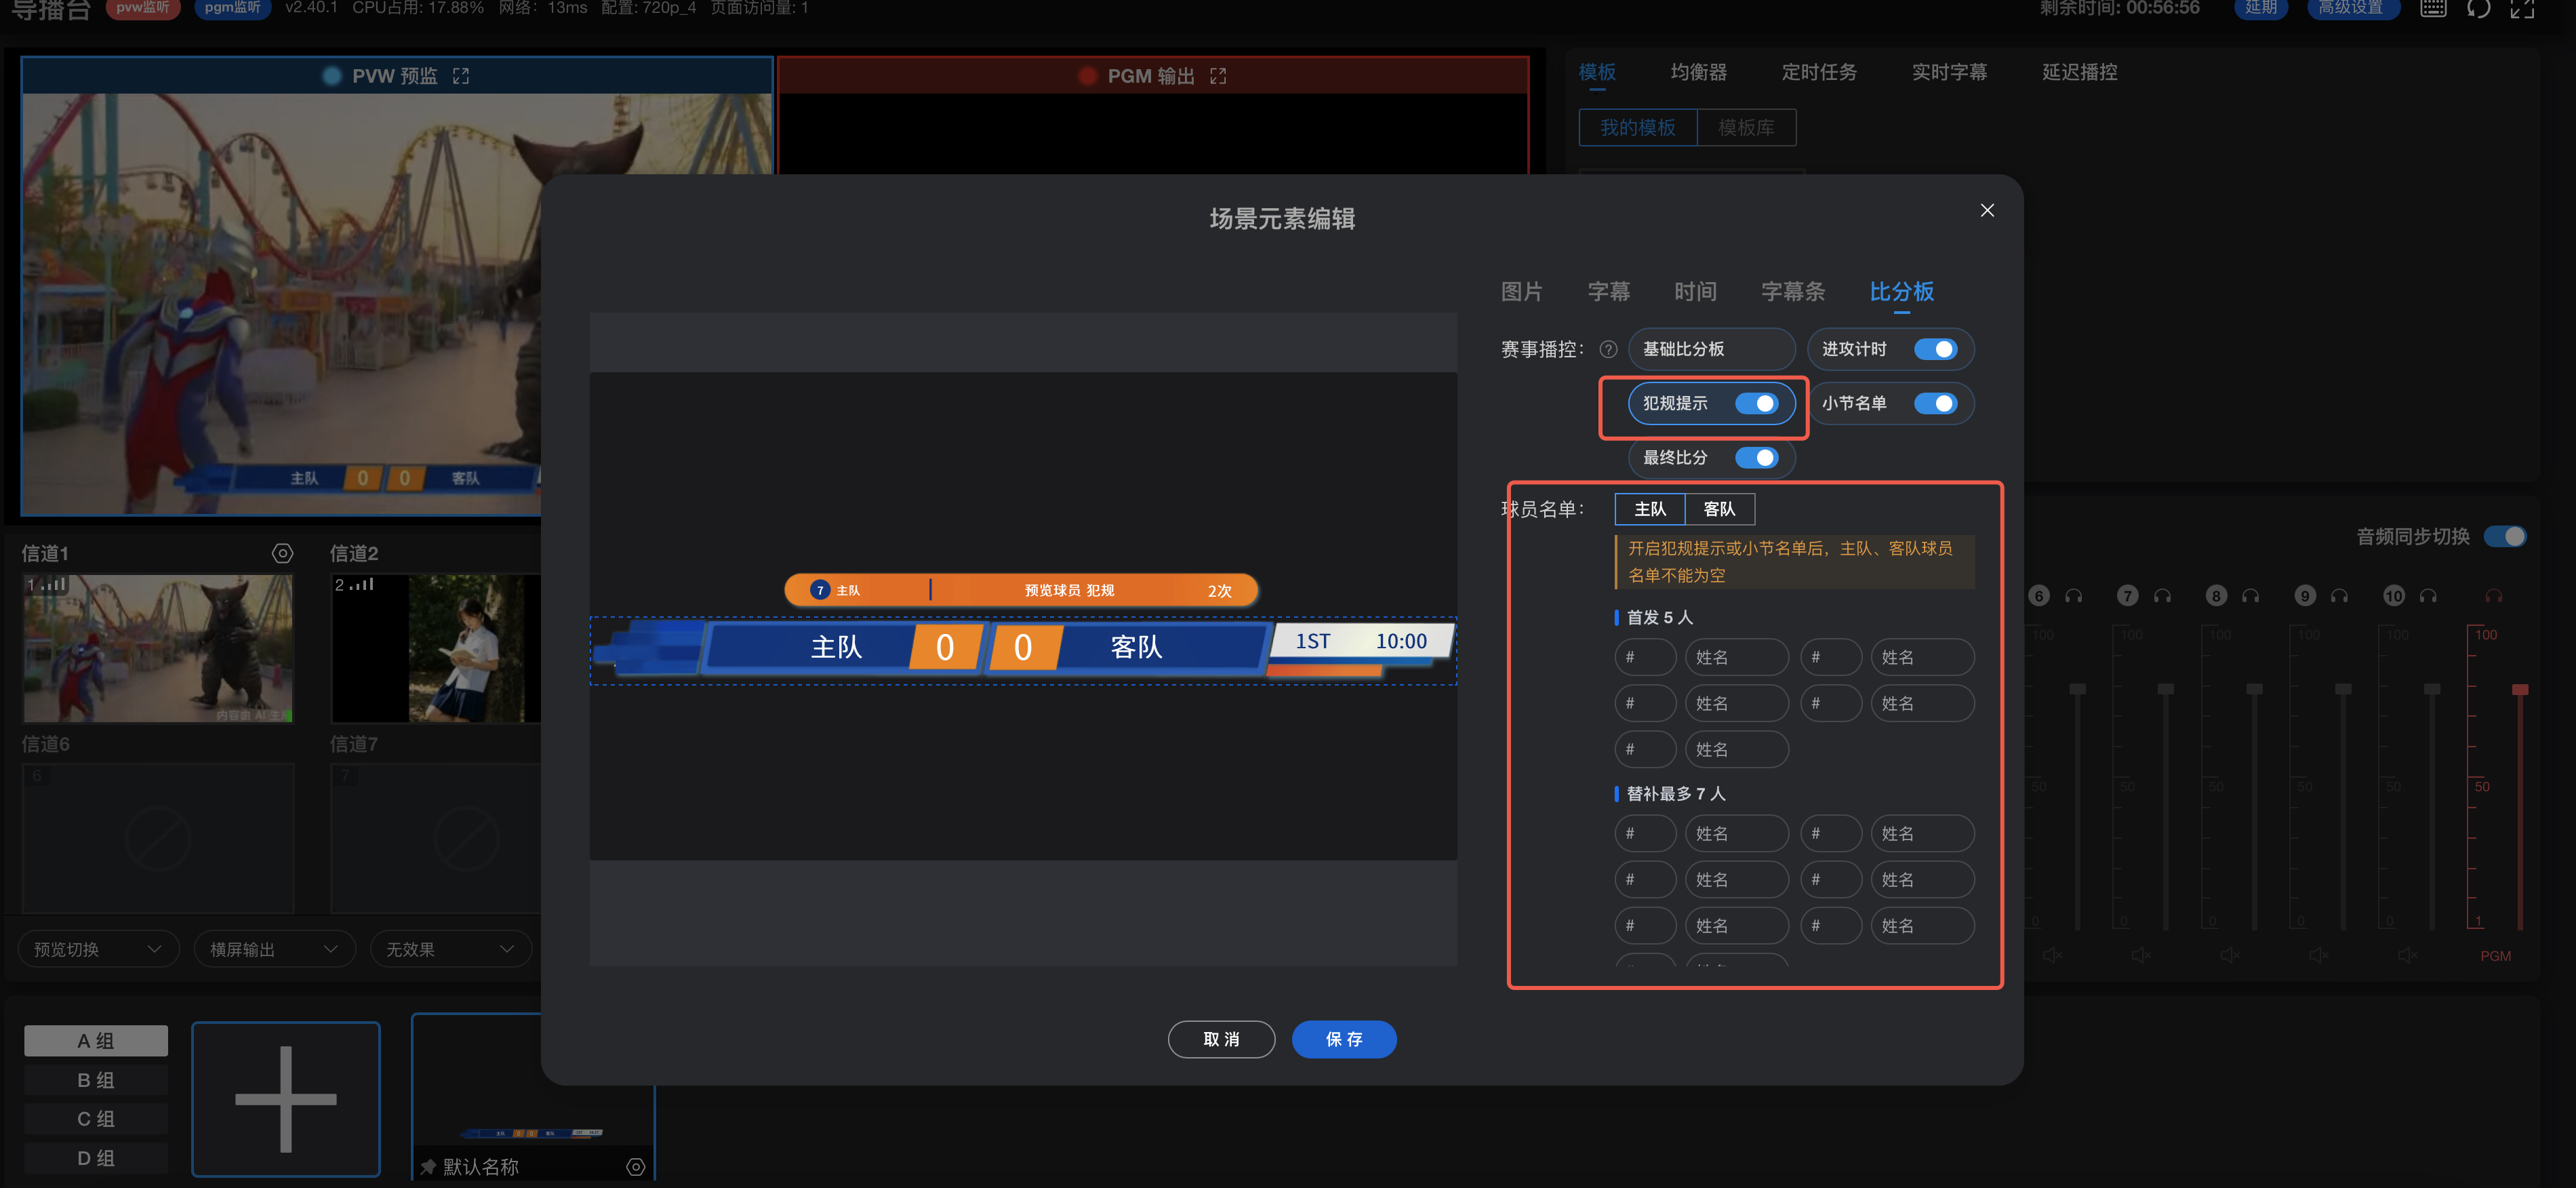This screenshot has height=1188, width=2576.
Task: Switch to 我的模板 sub-tab
Action: [x=1637, y=128]
